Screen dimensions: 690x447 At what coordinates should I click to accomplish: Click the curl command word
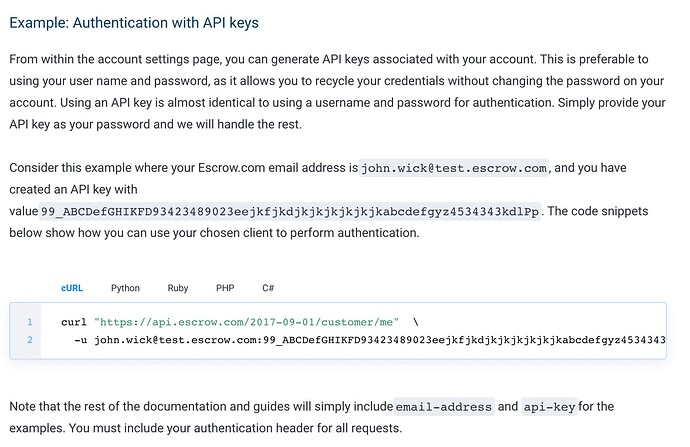click(x=74, y=322)
